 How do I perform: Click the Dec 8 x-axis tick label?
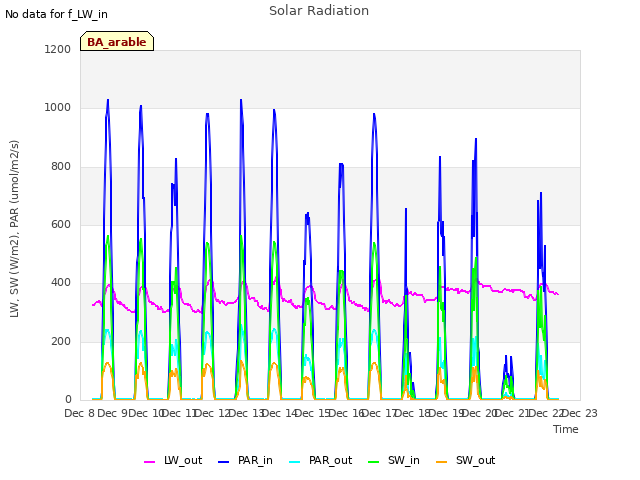pyautogui.click(x=79, y=413)
